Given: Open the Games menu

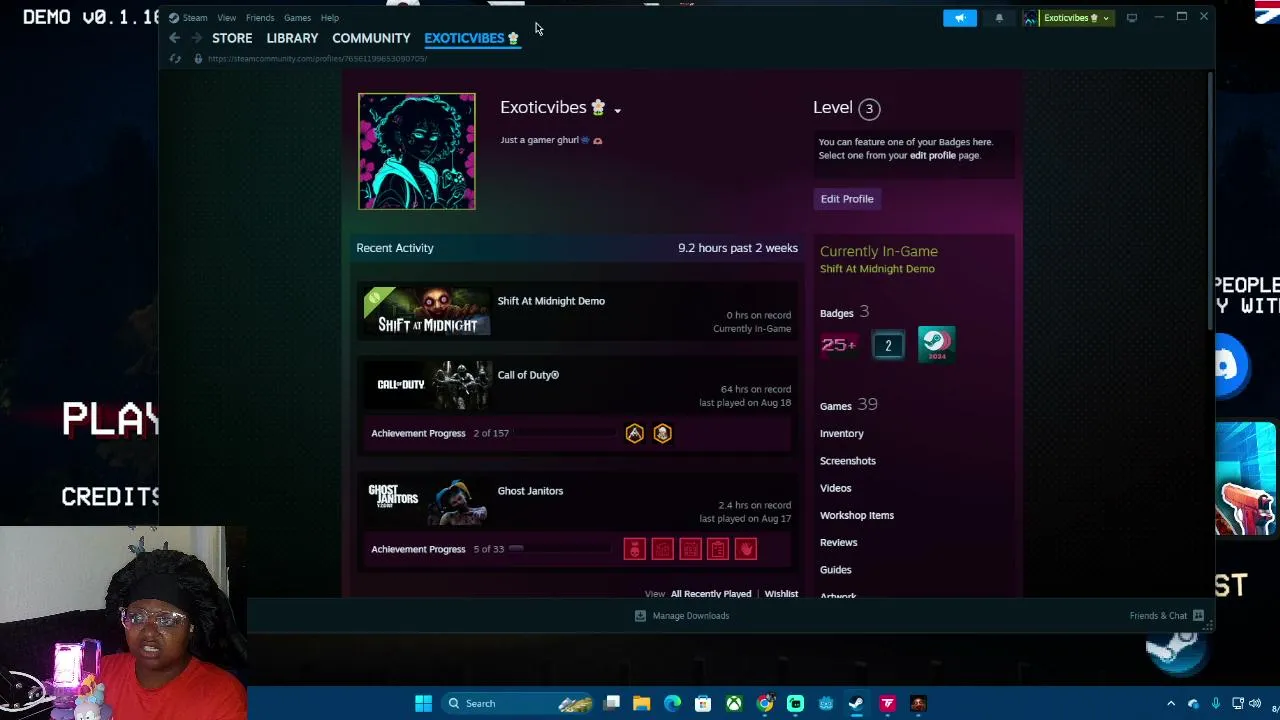Looking at the screenshot, I should point(297,18).
